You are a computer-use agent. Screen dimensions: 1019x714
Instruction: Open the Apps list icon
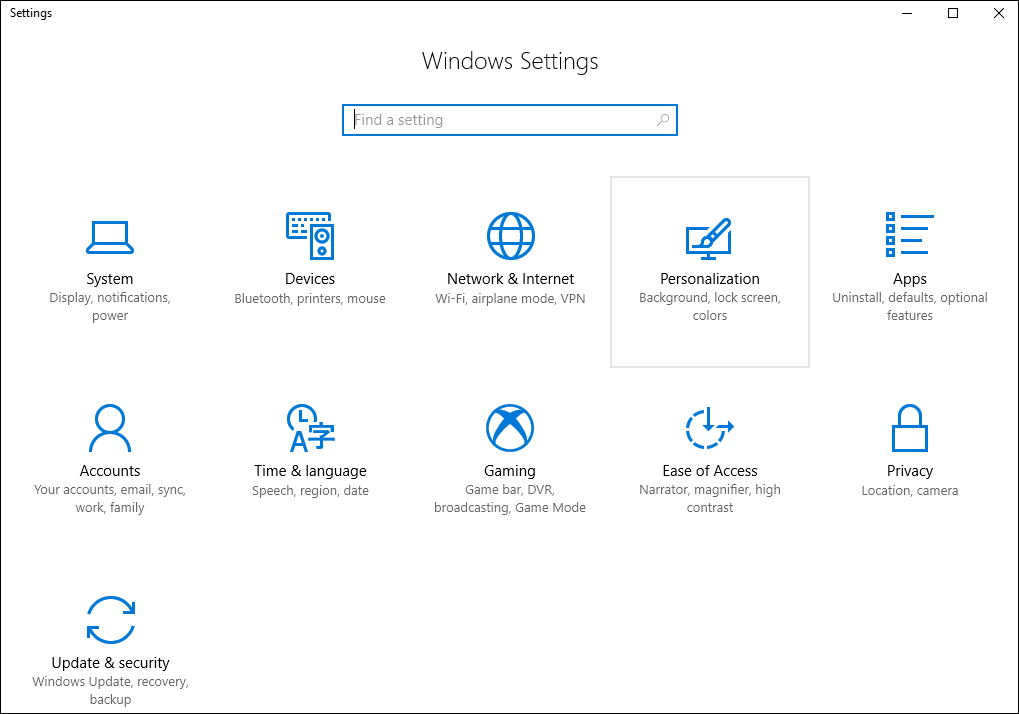click(x=909, y=236)
